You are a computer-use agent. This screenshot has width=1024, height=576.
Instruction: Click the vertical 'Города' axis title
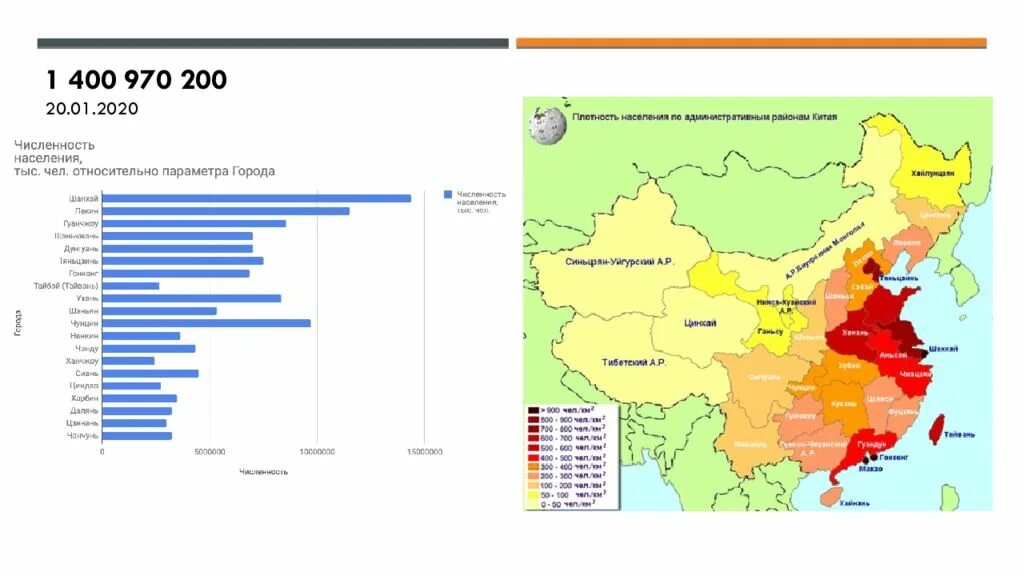pyautogui.click(x=18, y=323)
